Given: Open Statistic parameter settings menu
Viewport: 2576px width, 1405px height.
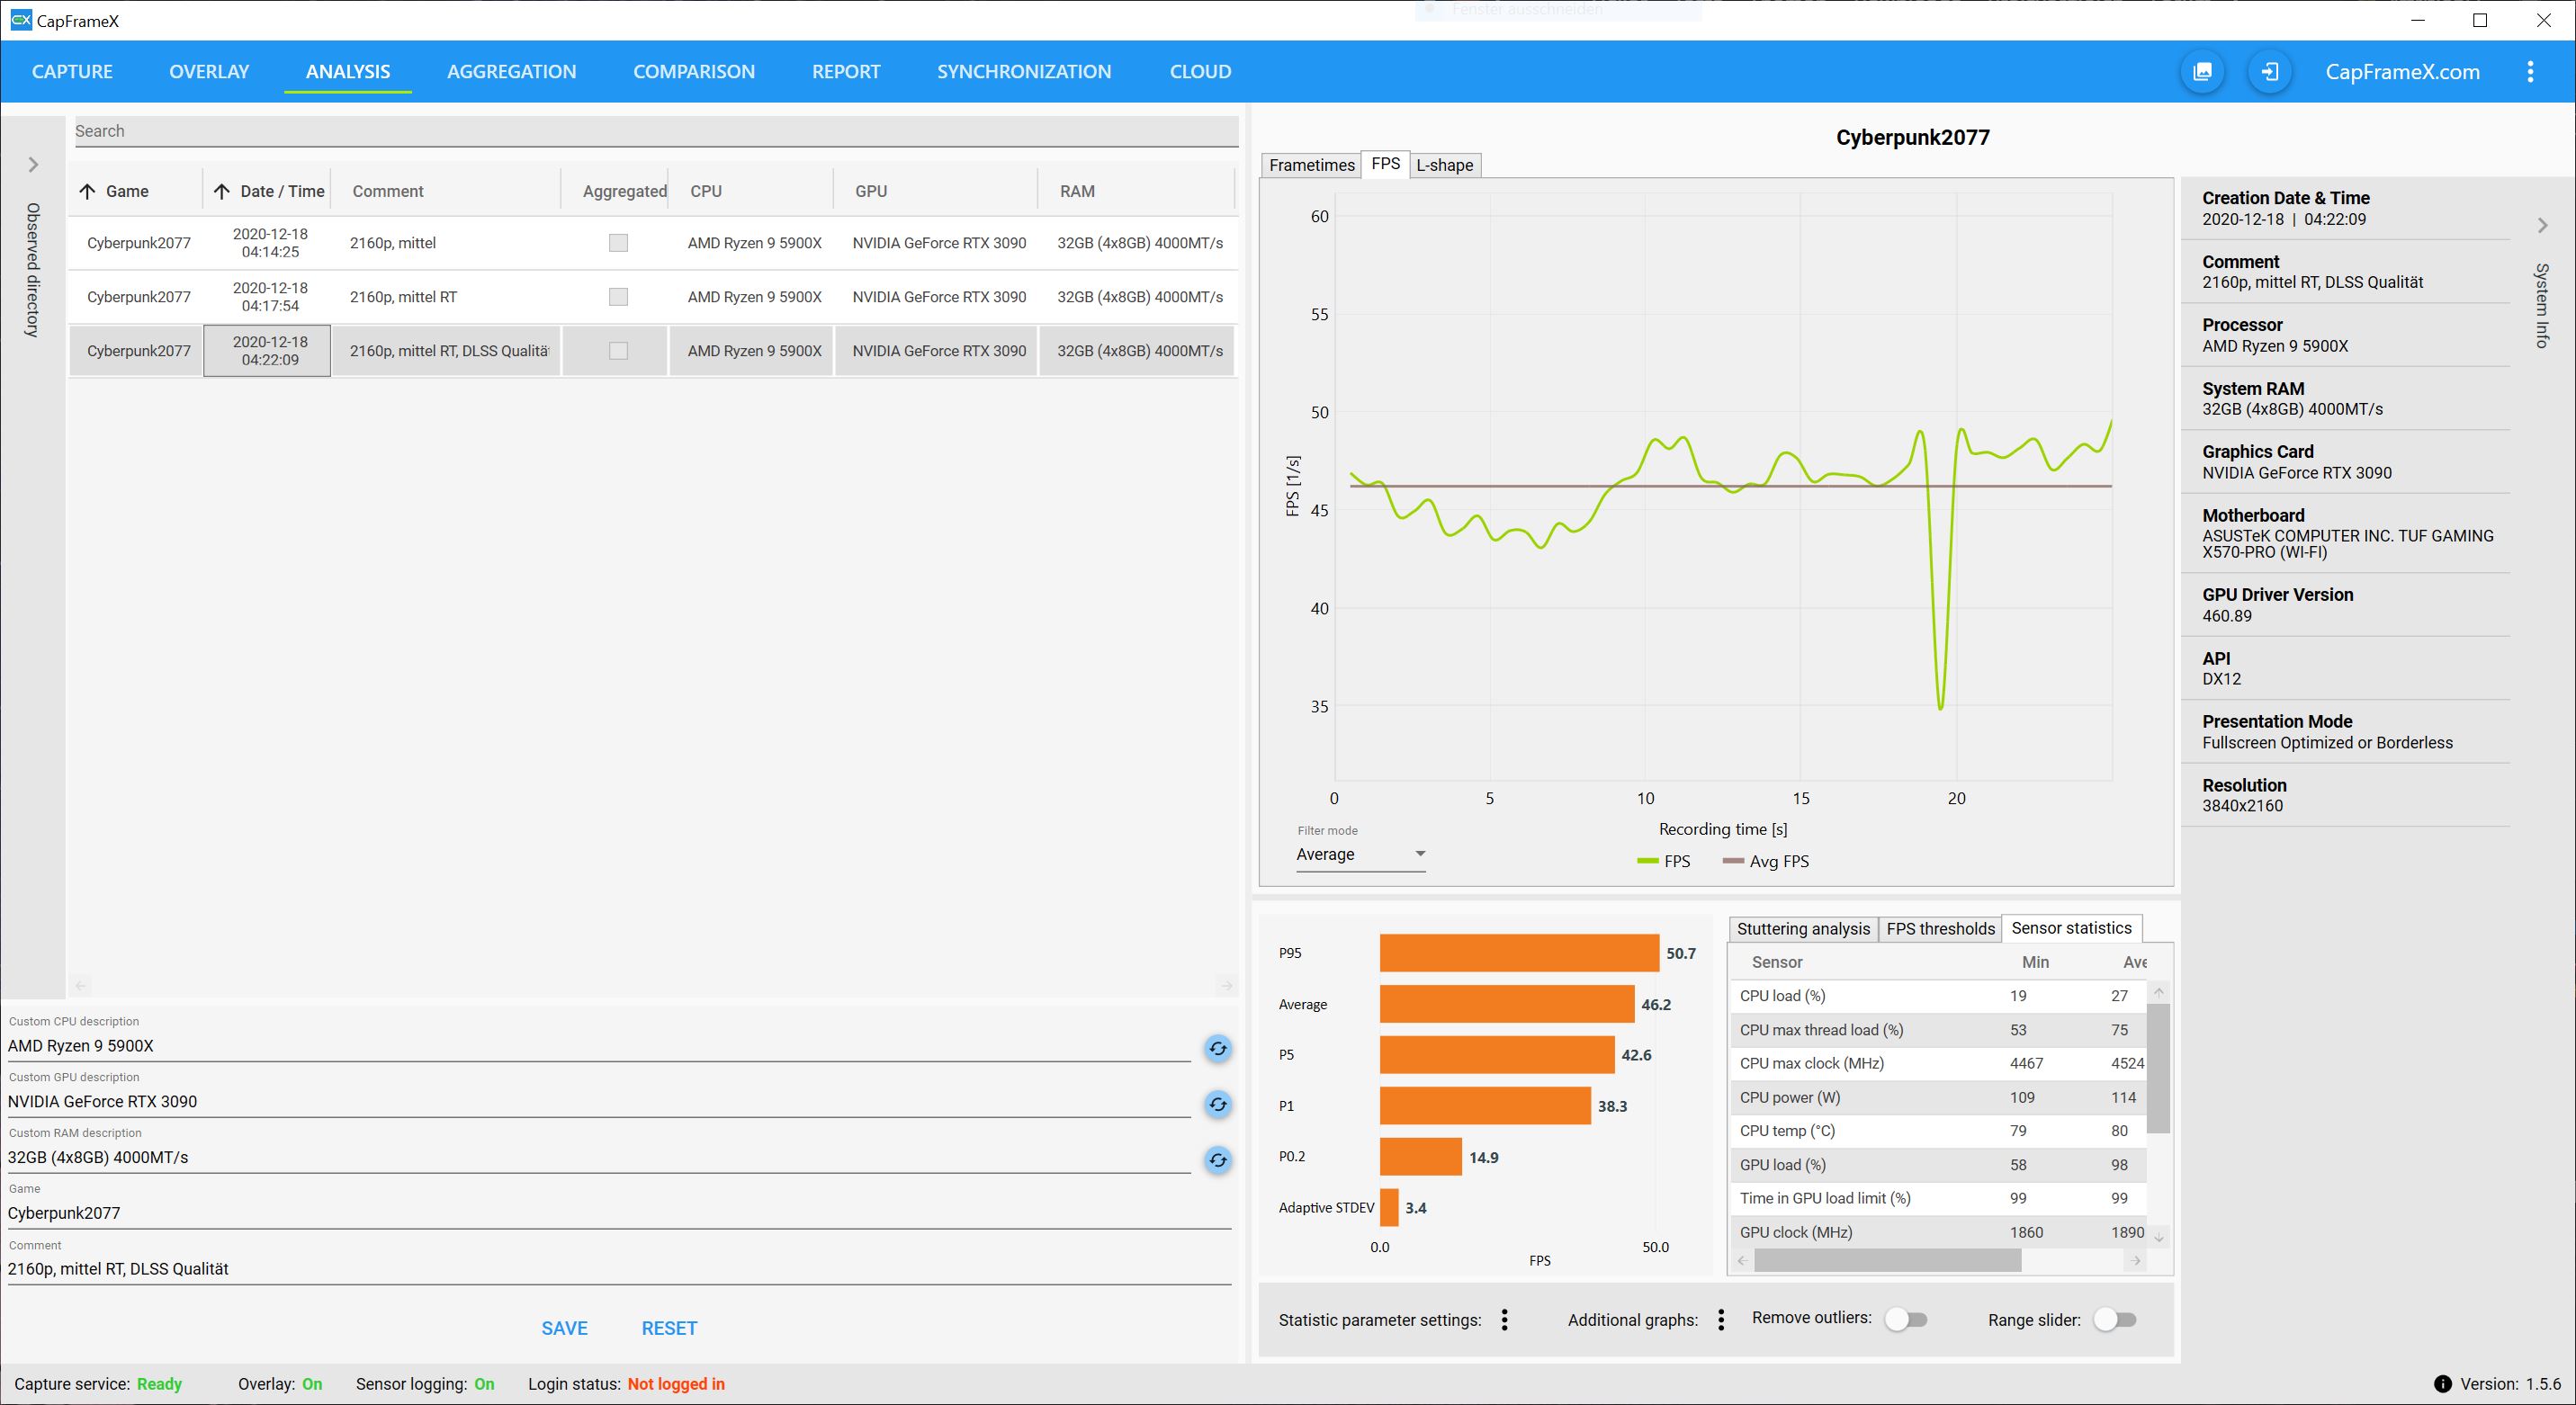Looking at the screenshot, I should pyautogui.click(x=1504, y=1320).
